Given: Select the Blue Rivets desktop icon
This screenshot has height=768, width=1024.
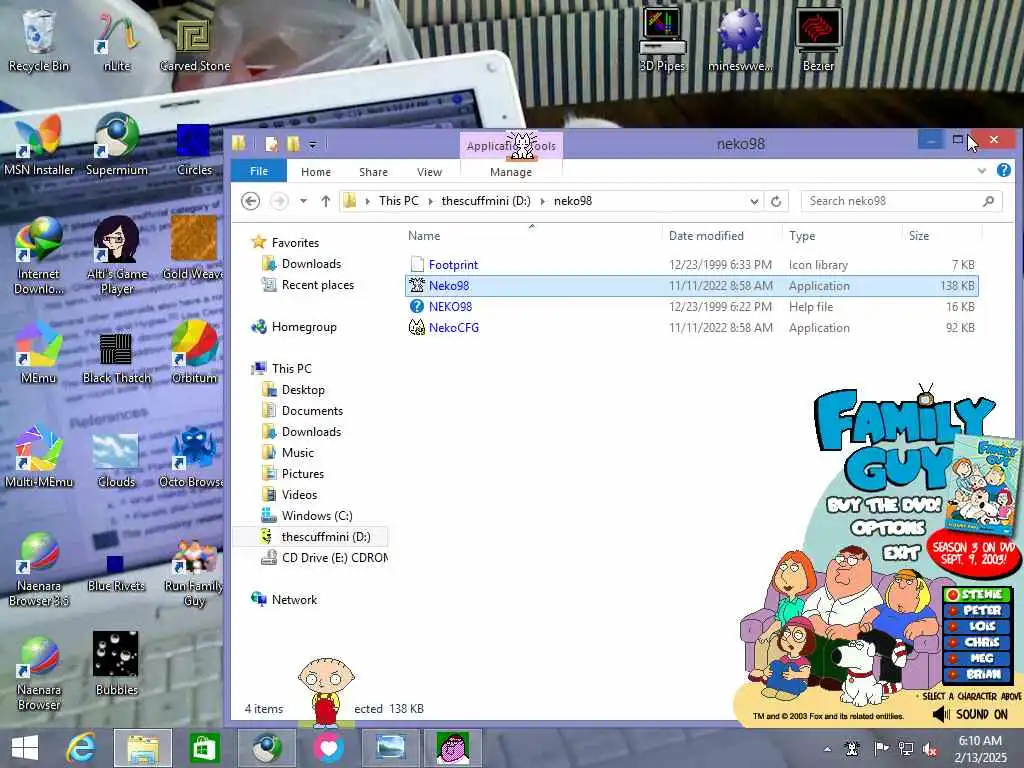Looking at the screenshot, I should click(116, 572).
